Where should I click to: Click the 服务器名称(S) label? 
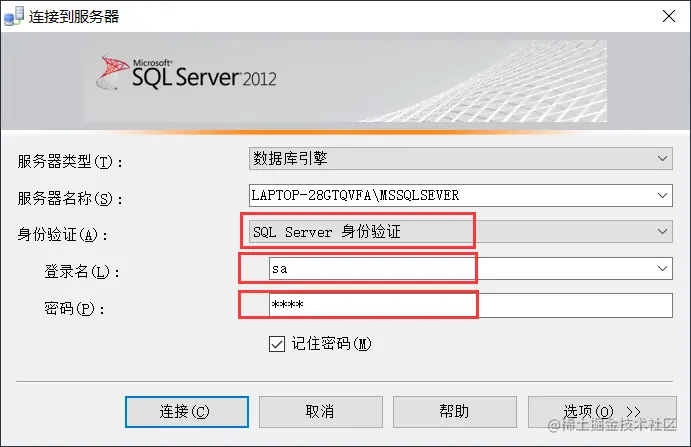70,198
